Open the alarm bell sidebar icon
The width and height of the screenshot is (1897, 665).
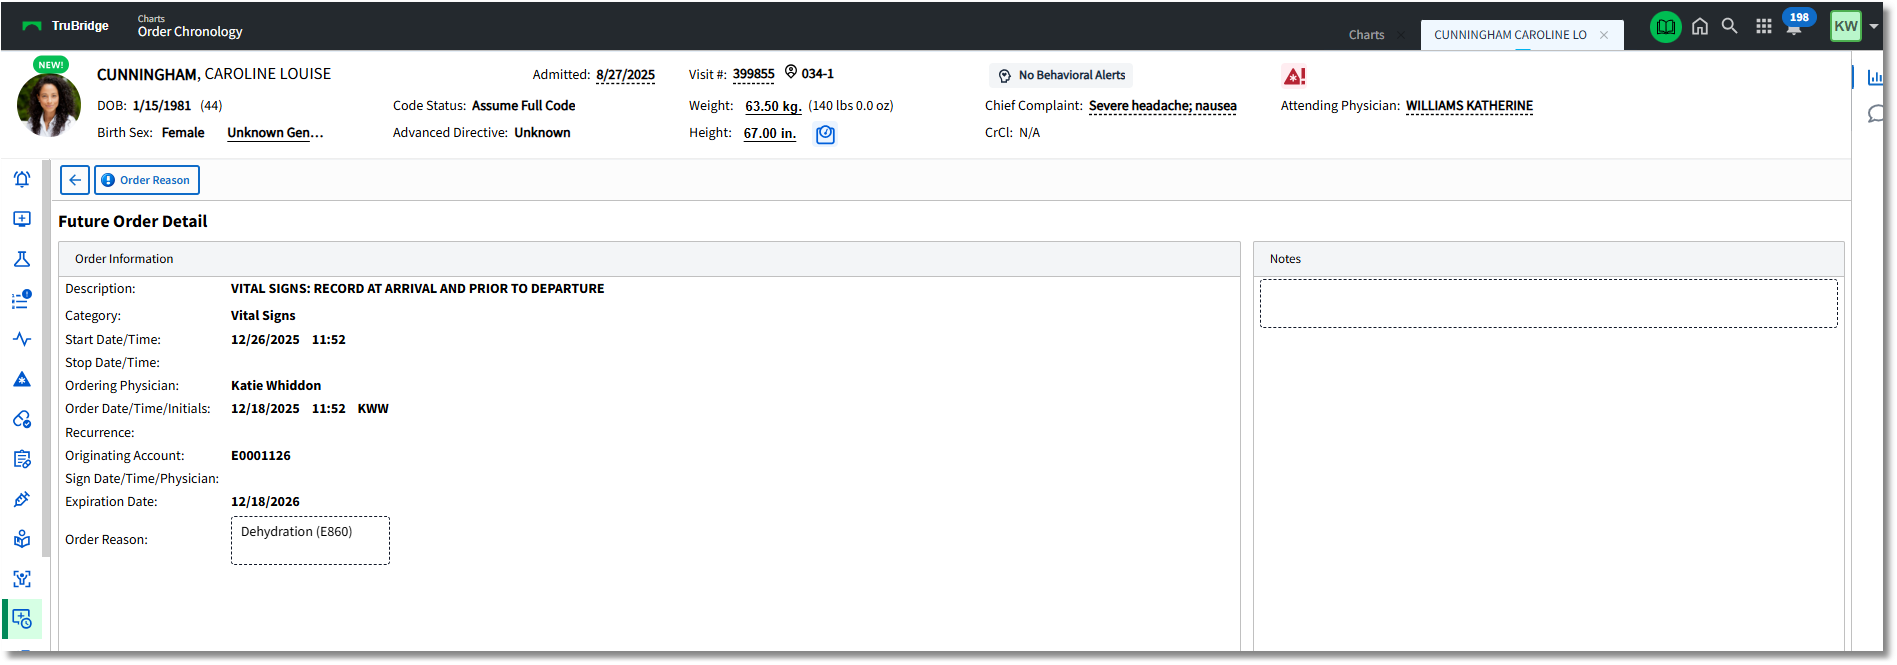pos(22,179)
